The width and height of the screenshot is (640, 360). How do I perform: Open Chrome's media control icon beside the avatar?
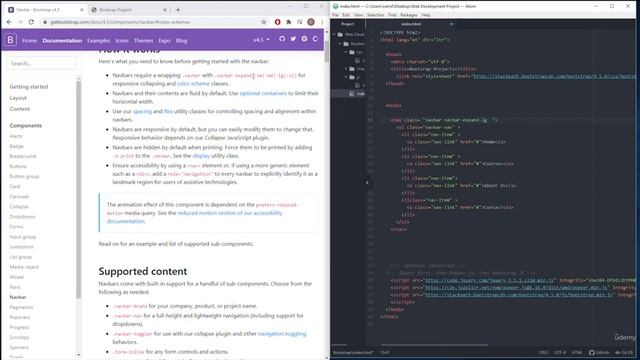coord(300,22)
